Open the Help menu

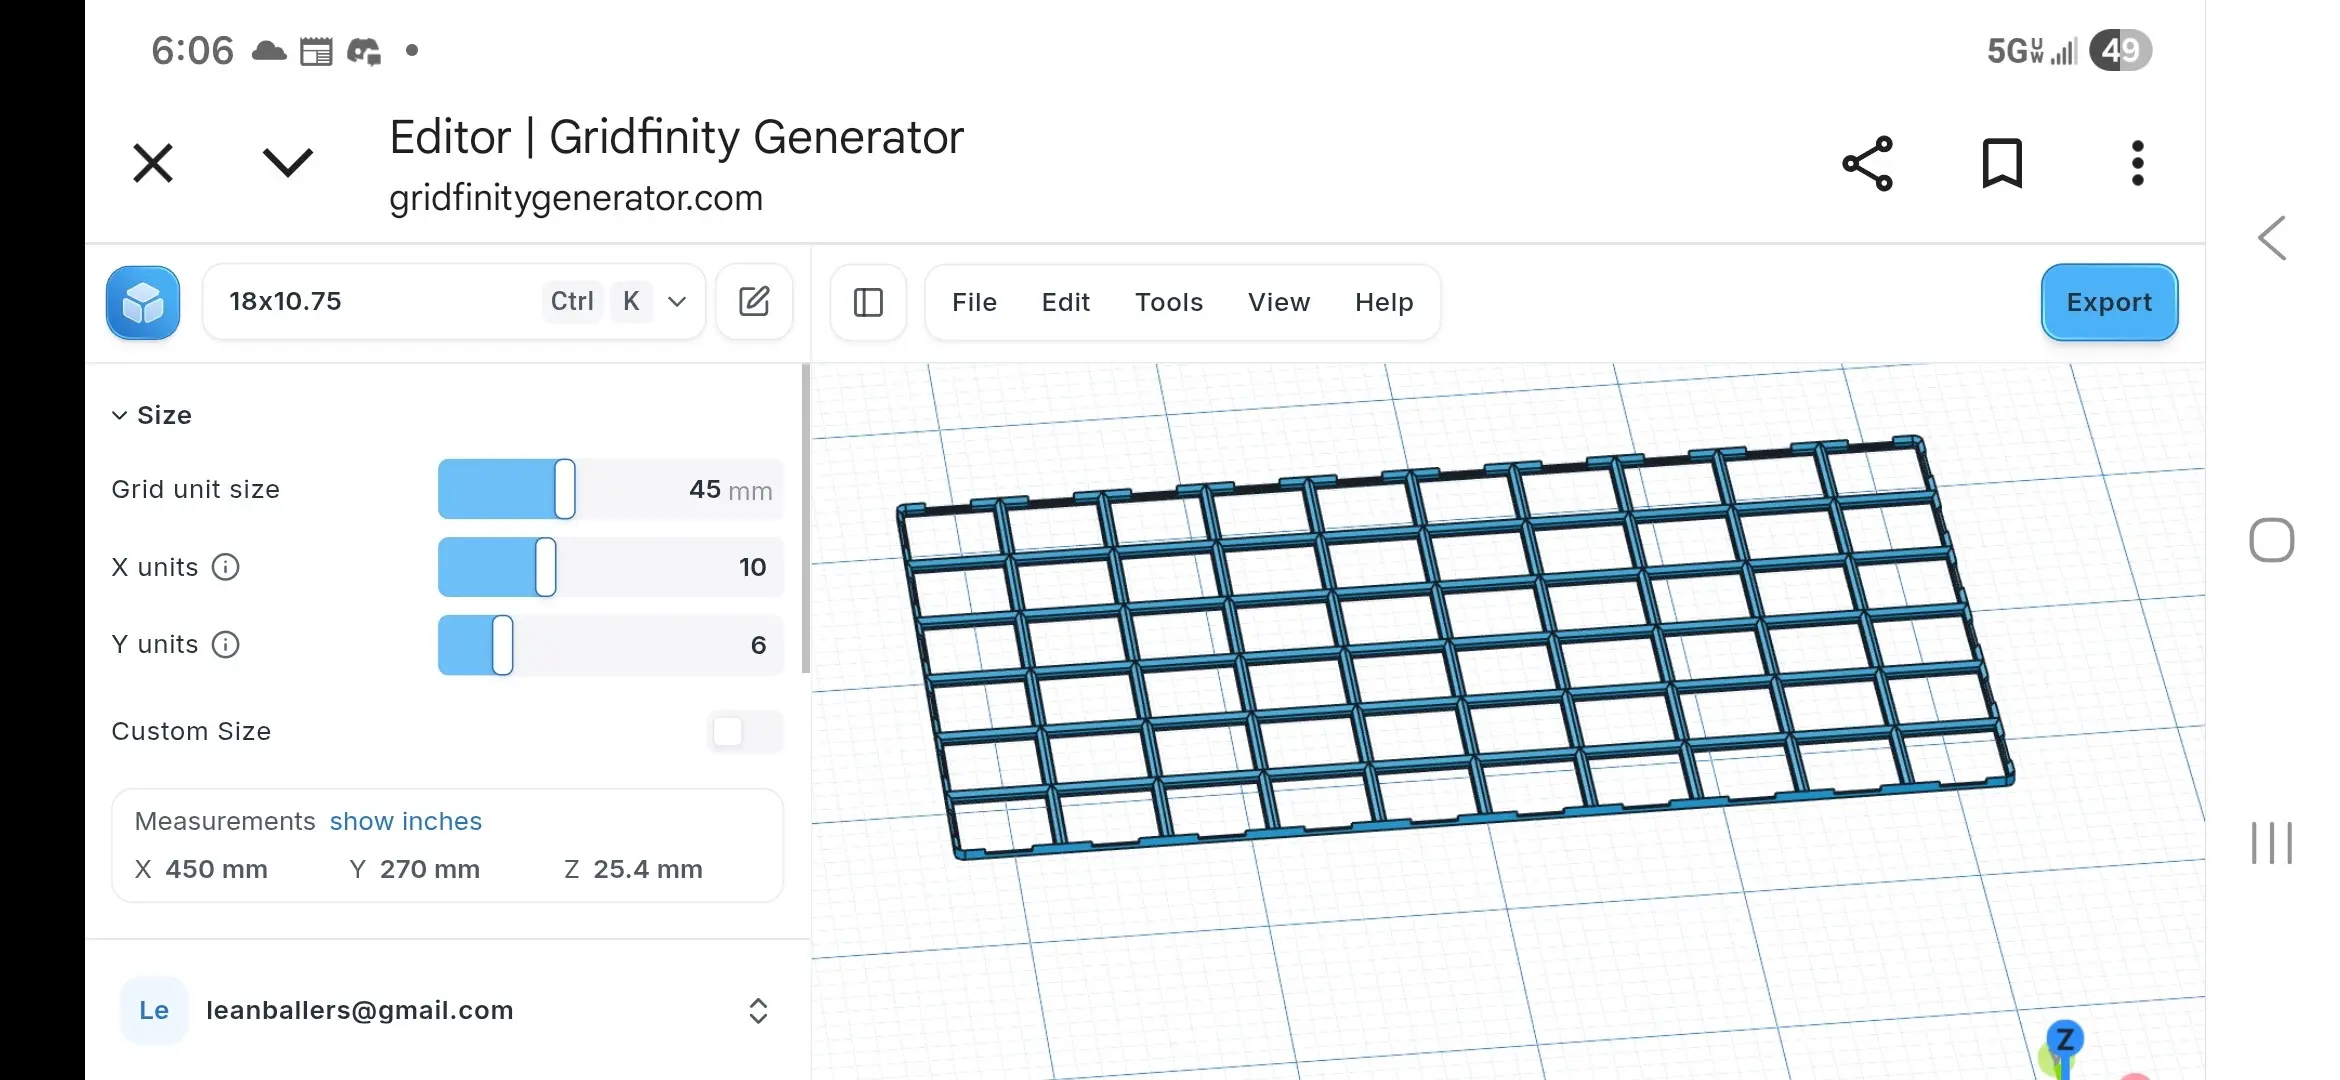click(x=1384, y=302)
